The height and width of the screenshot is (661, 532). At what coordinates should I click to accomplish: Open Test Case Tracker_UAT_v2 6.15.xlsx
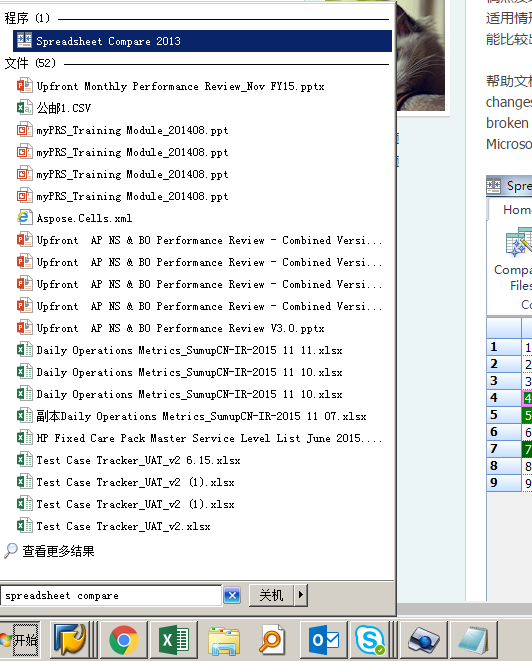[x=138, y=460]
